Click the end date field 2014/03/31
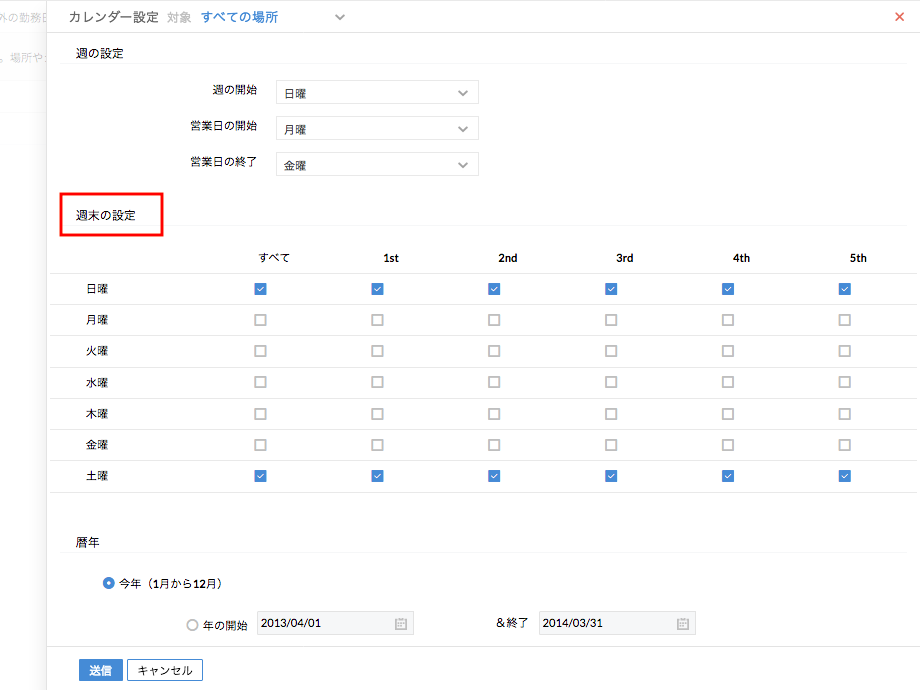The width and height of the screenshot is (920, 690). click(604, 624)
